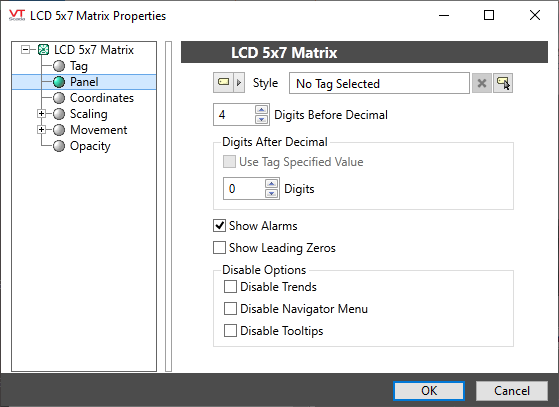Clear the selected style tag with X icon
Image resolution: width=559 pixels, height=407 pixels.
(x=482, y=83)
